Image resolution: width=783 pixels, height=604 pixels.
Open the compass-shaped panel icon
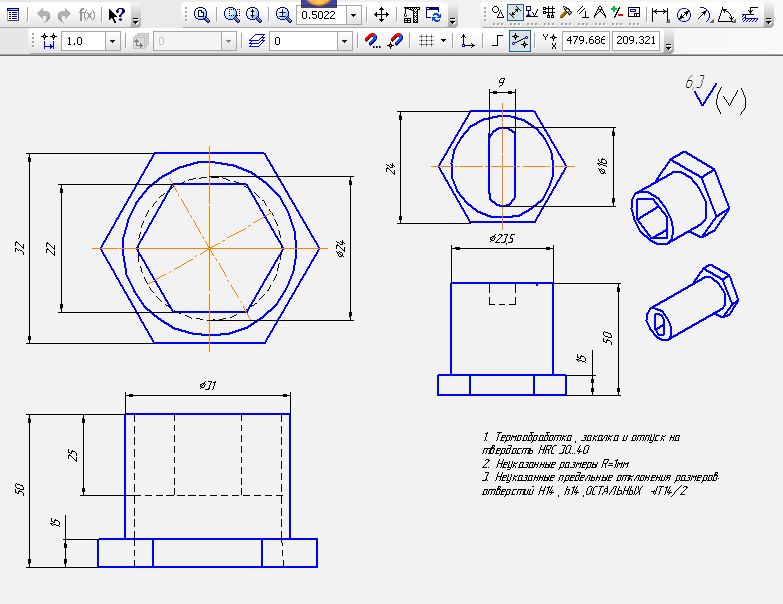coord(600,13)
